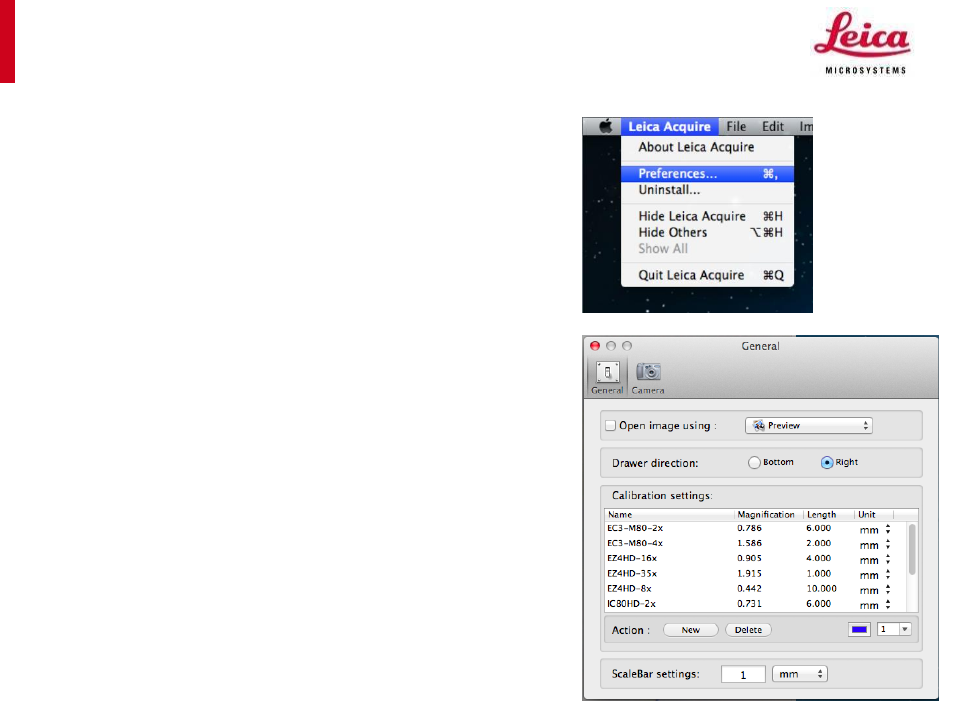Select the EZ4HD-8x calibration row

coord(754,589)
